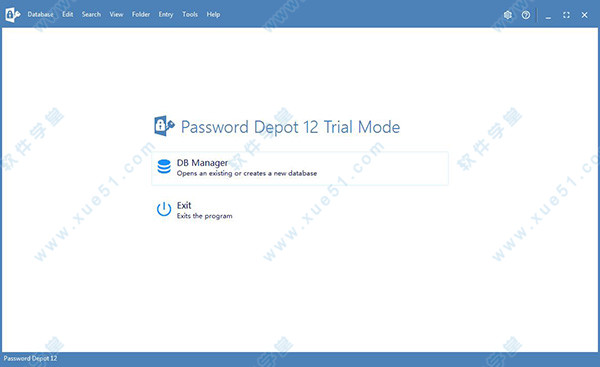Select the DB Manager option

click(x=300, y=168)
